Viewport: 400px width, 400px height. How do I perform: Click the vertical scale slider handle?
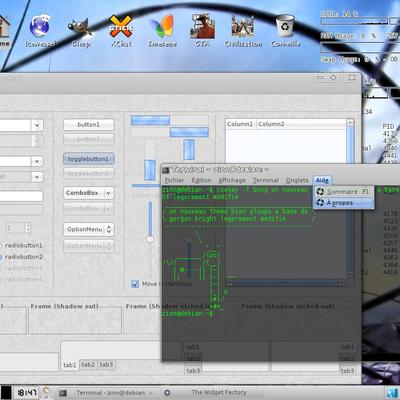pyautogui.click(x=150, y=239)
